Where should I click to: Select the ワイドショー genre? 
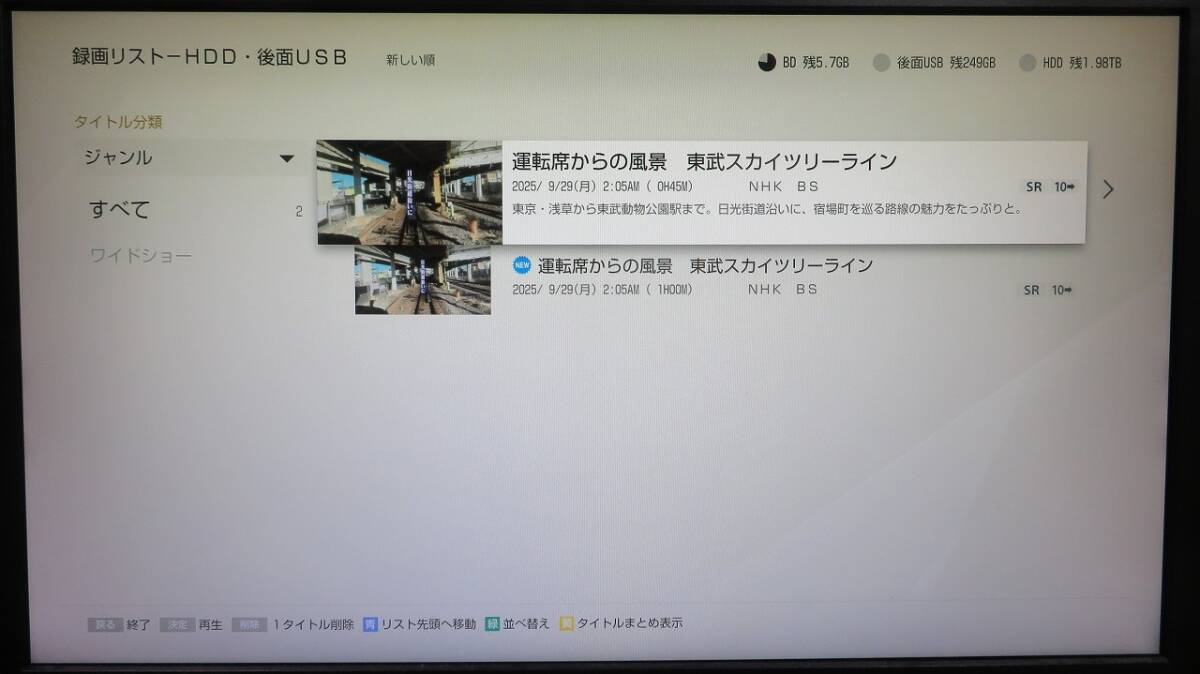click(141, 256)
